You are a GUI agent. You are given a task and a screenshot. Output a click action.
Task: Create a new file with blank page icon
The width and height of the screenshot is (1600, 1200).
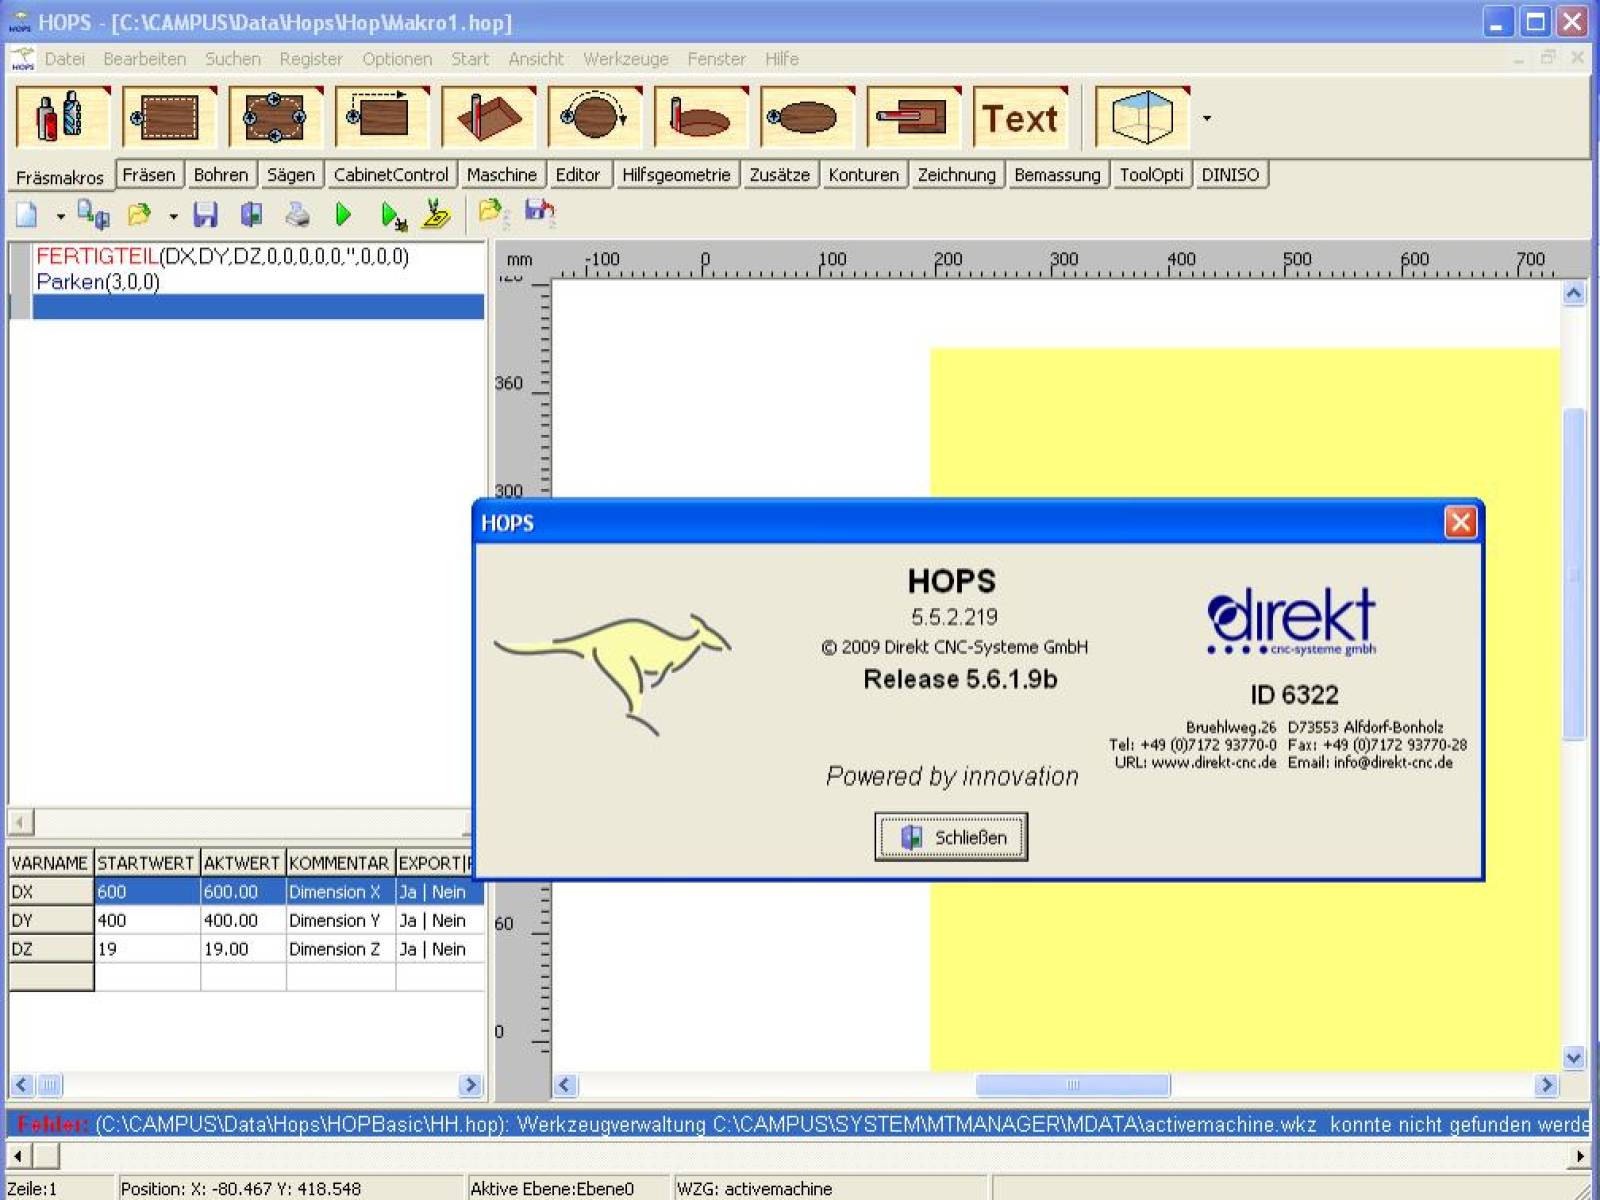(x=27, y=214)
